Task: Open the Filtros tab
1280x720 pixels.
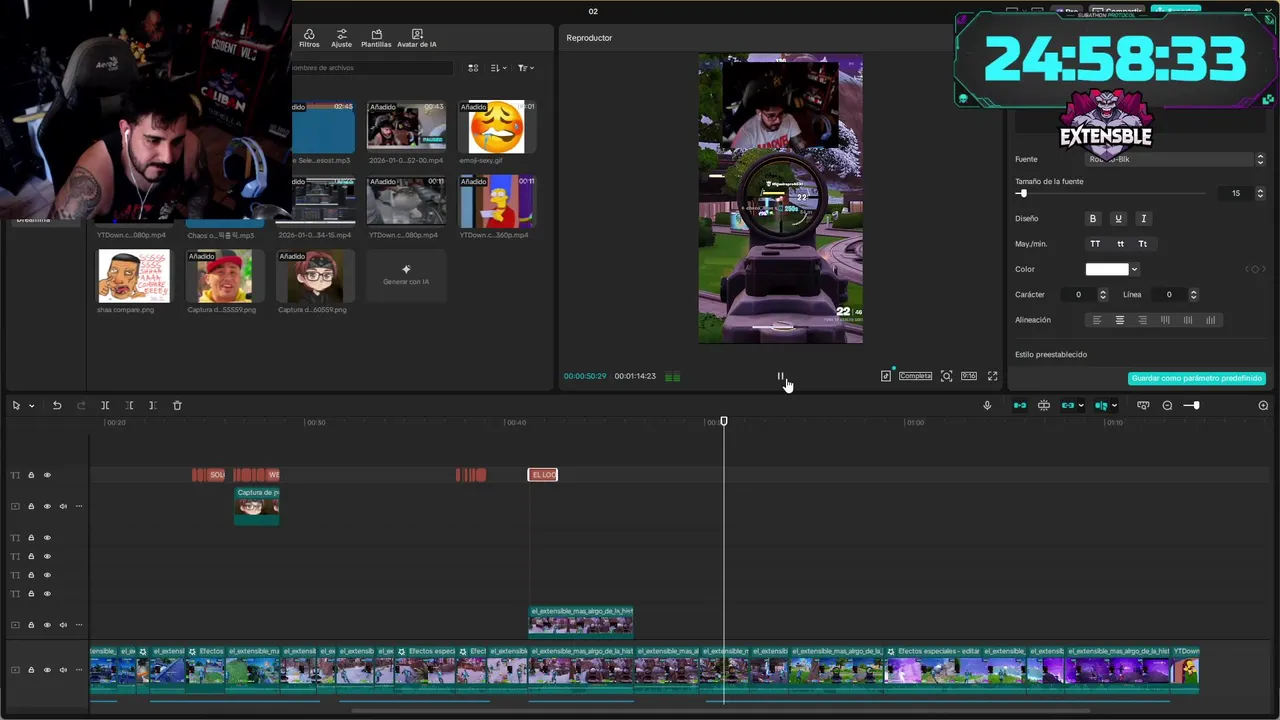Action: point(309,38)
